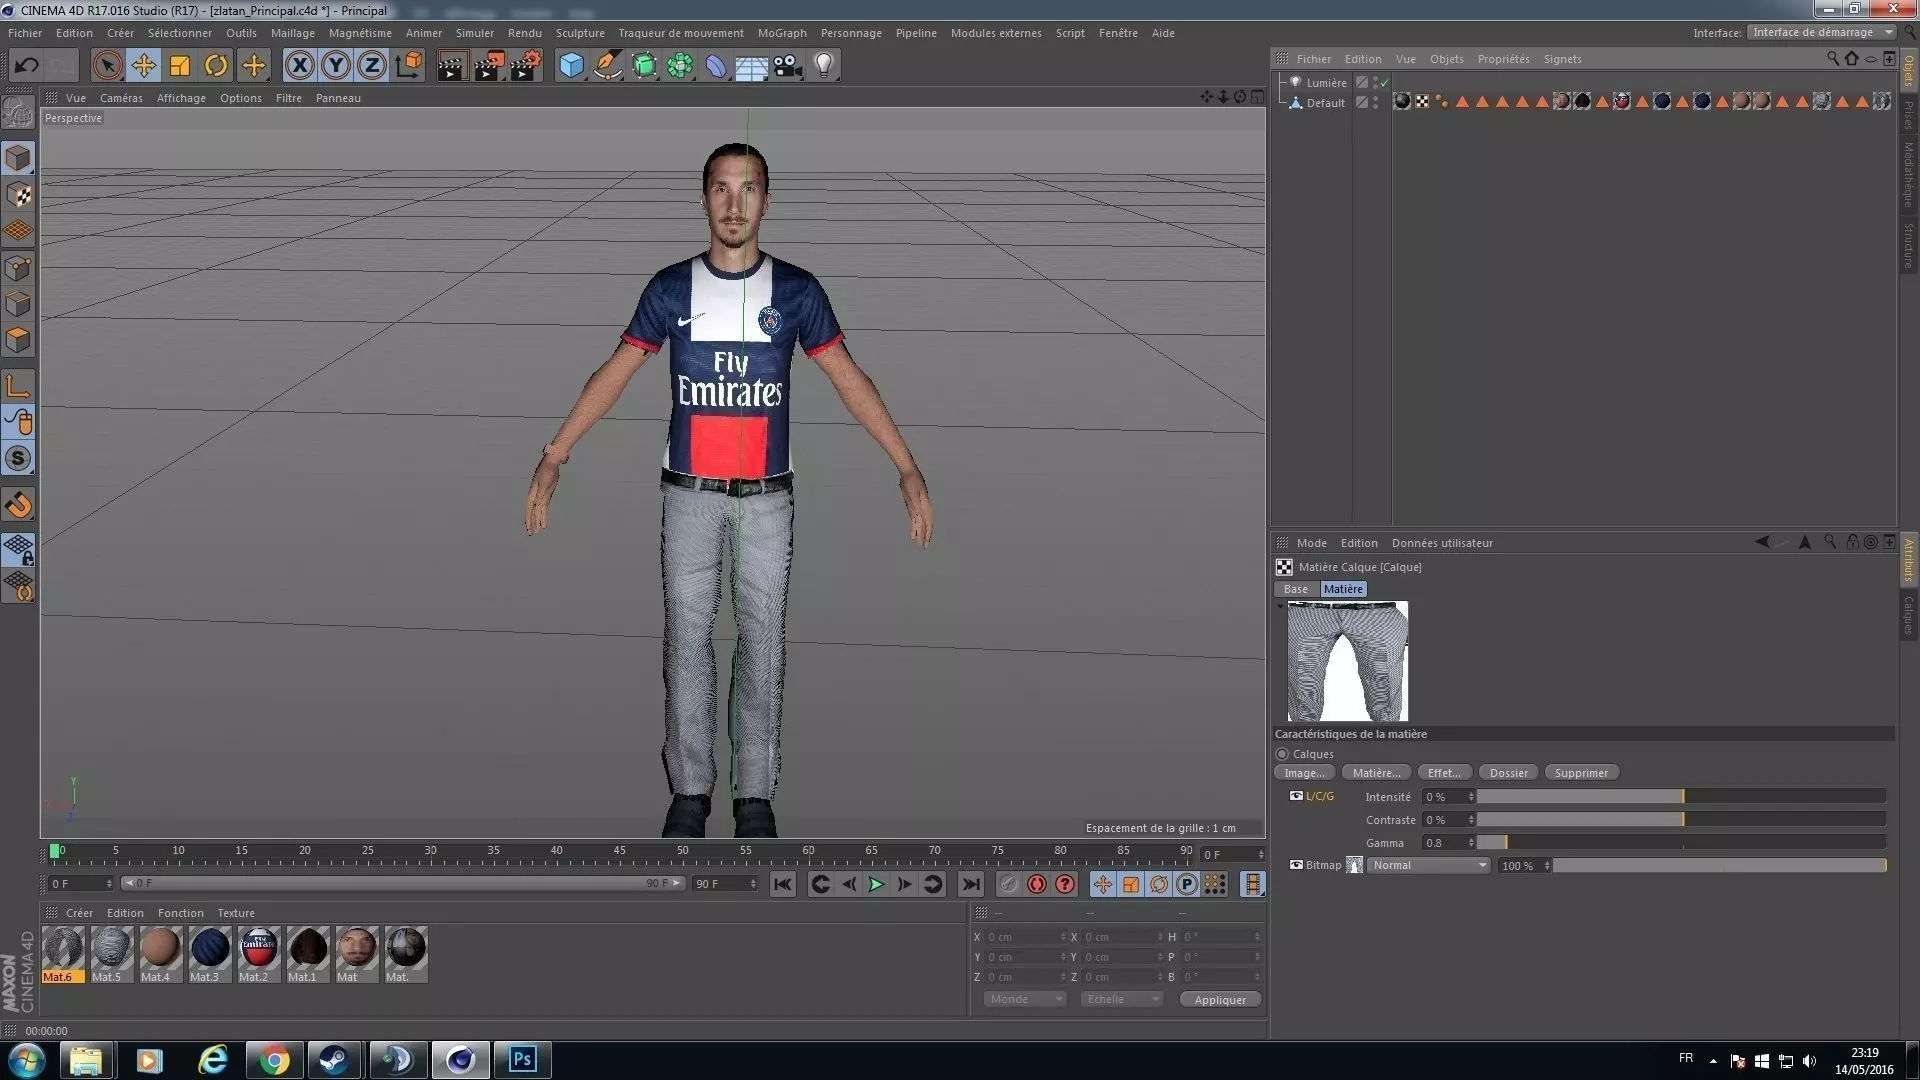Screen dimensions: 1920x1080
Task: Click the Gamma value field
Action: click(x=1443, y=843)
